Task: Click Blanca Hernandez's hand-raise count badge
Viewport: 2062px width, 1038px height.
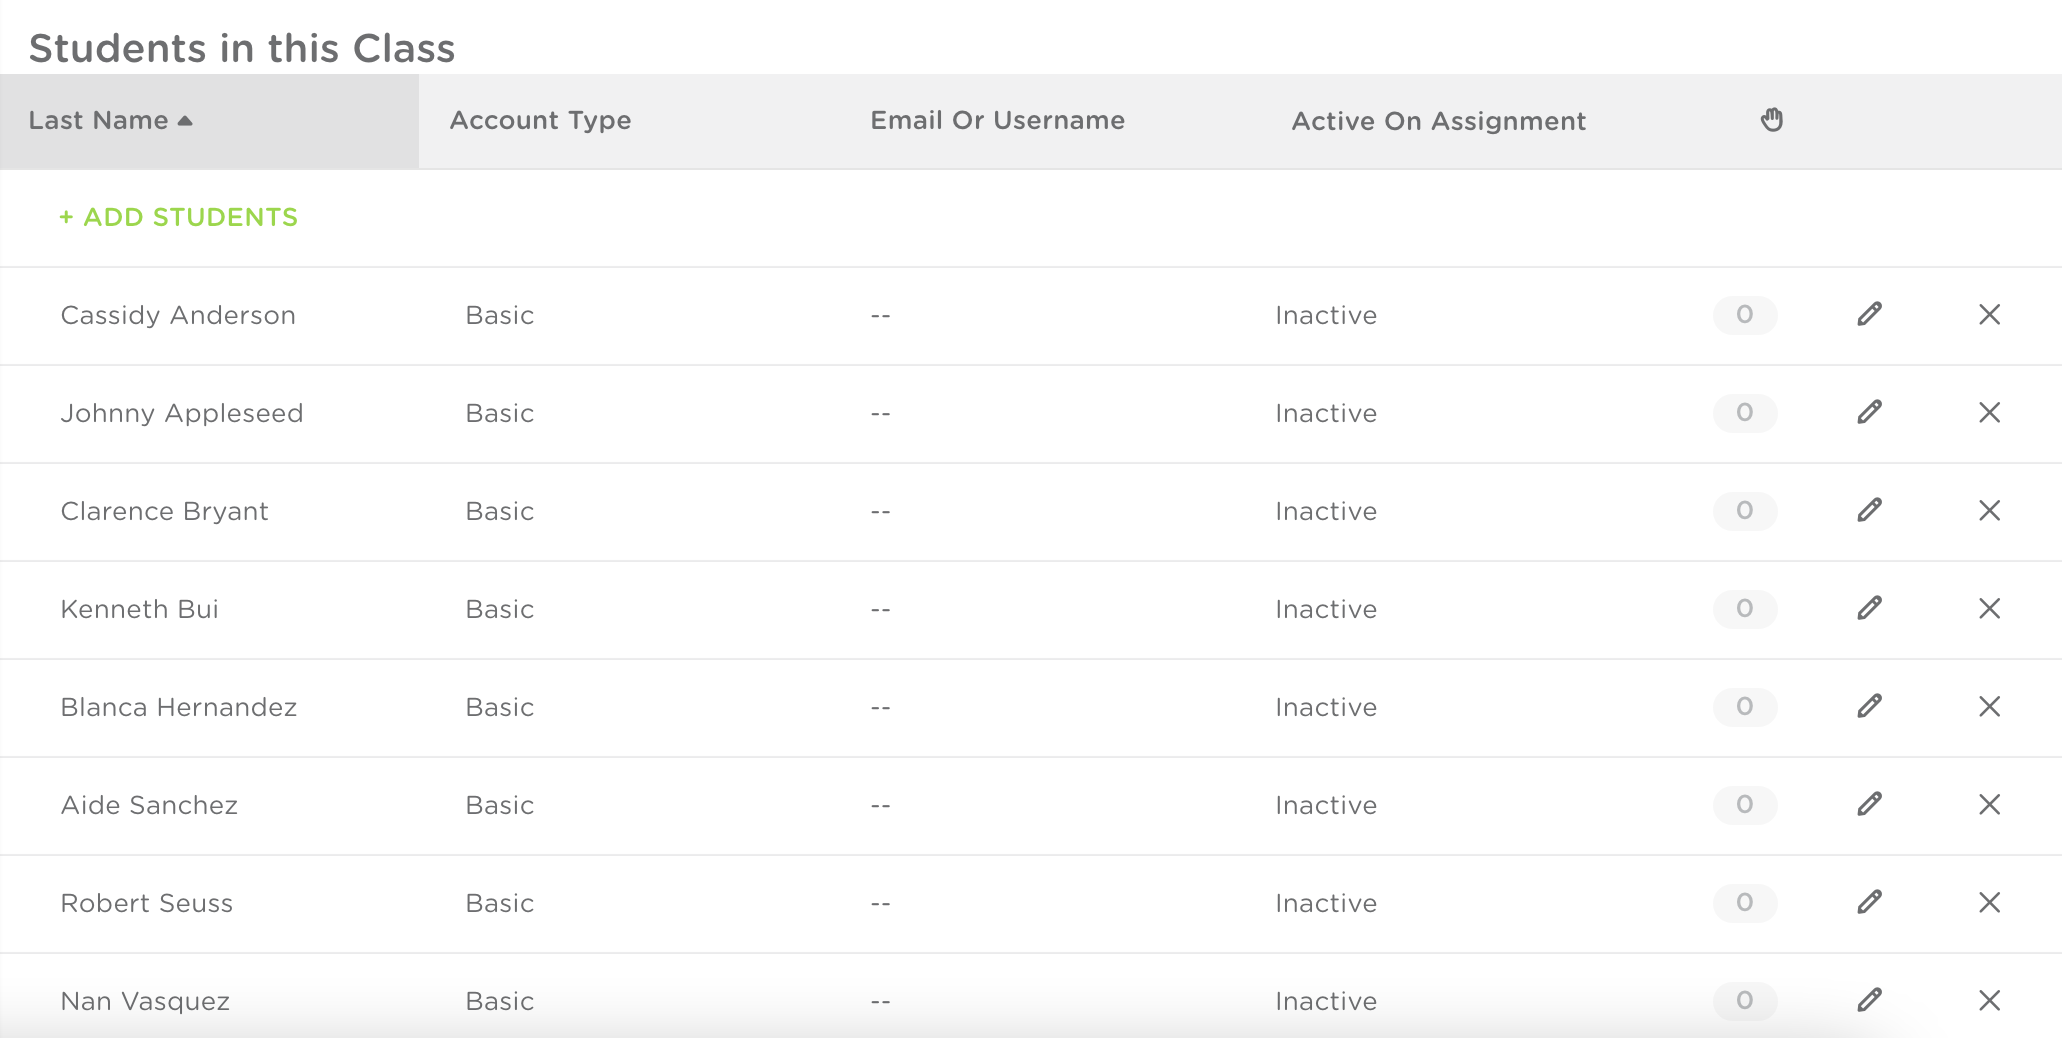Action: (1745, 707)
